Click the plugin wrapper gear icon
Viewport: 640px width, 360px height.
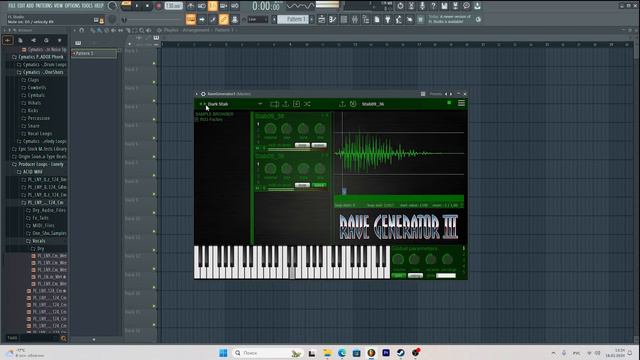203,94
